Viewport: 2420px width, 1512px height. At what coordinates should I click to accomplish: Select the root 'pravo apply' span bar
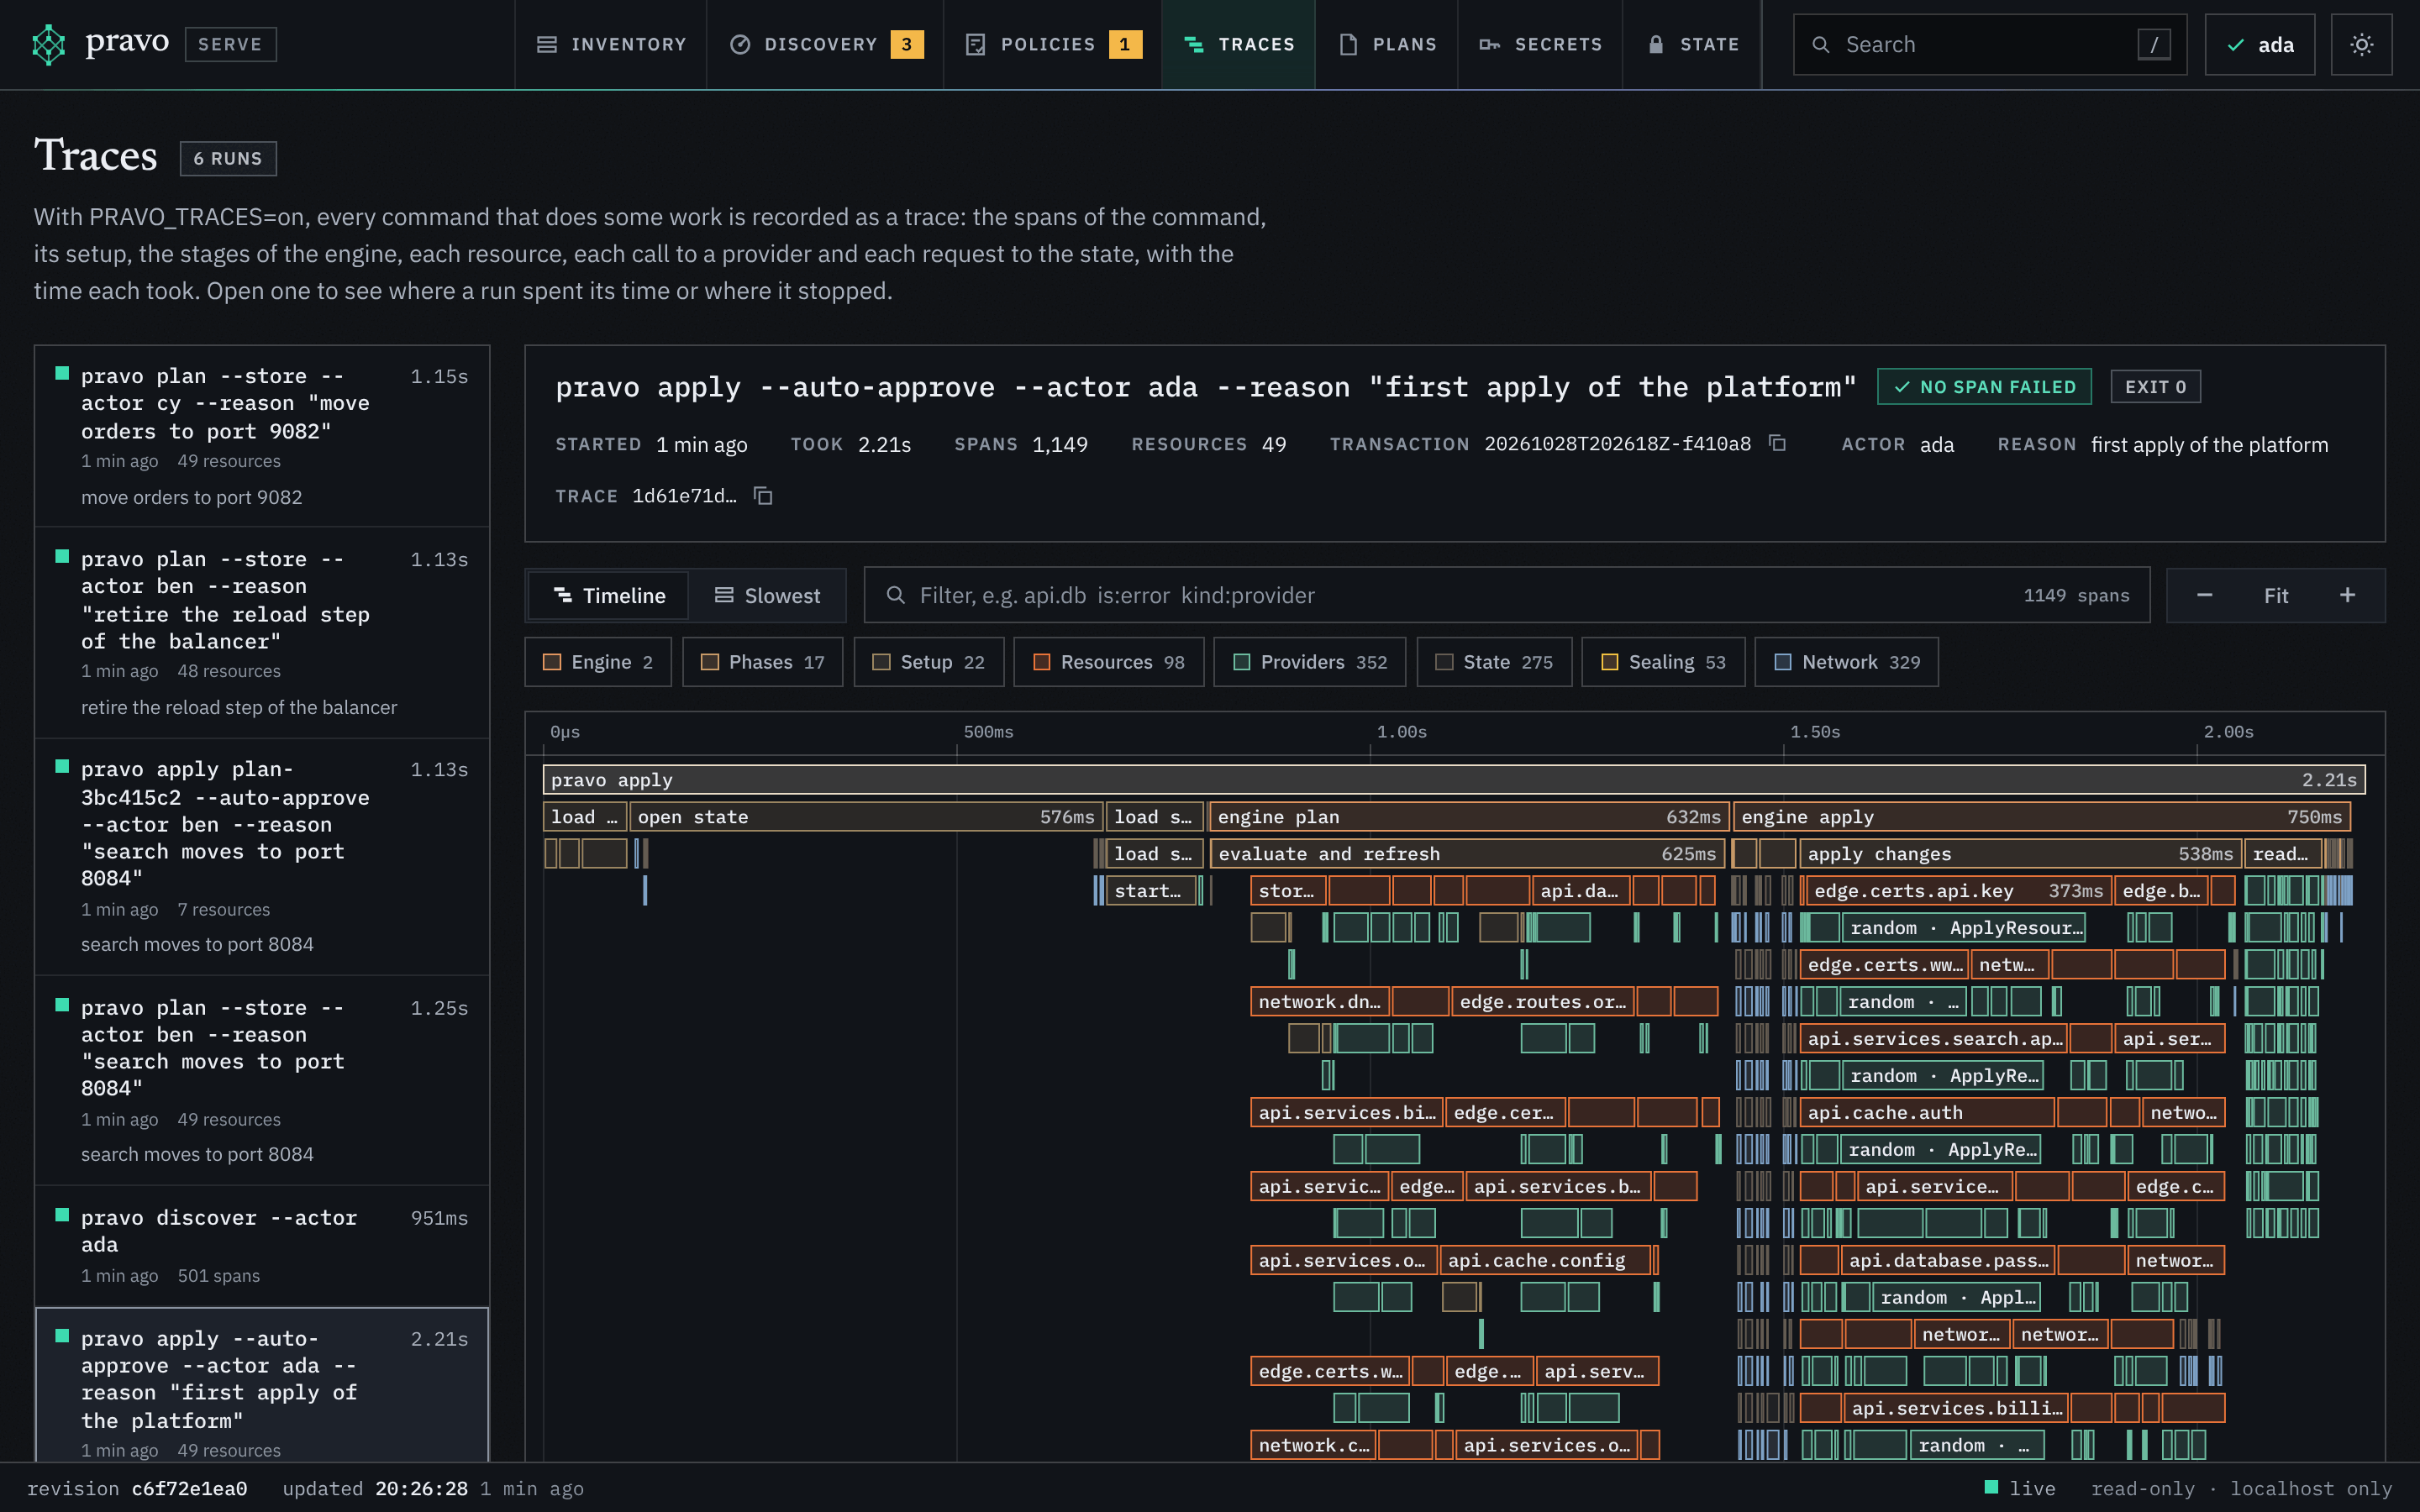point(1453,780)
